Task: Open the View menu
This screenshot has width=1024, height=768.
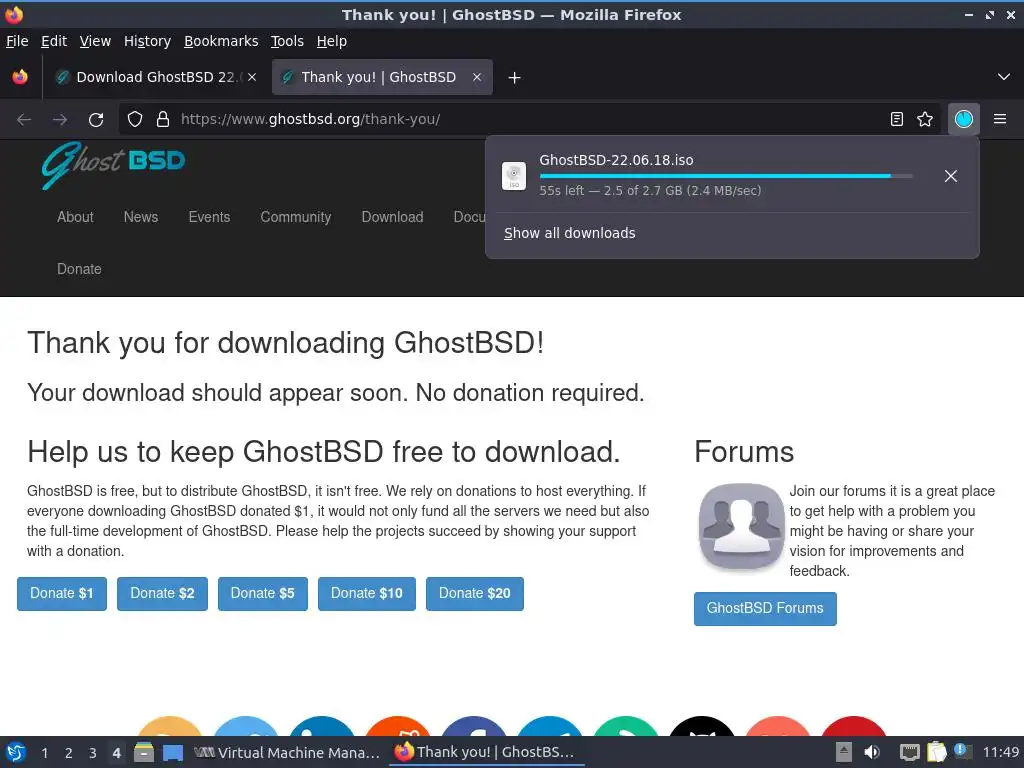Action: coord(95,41)
